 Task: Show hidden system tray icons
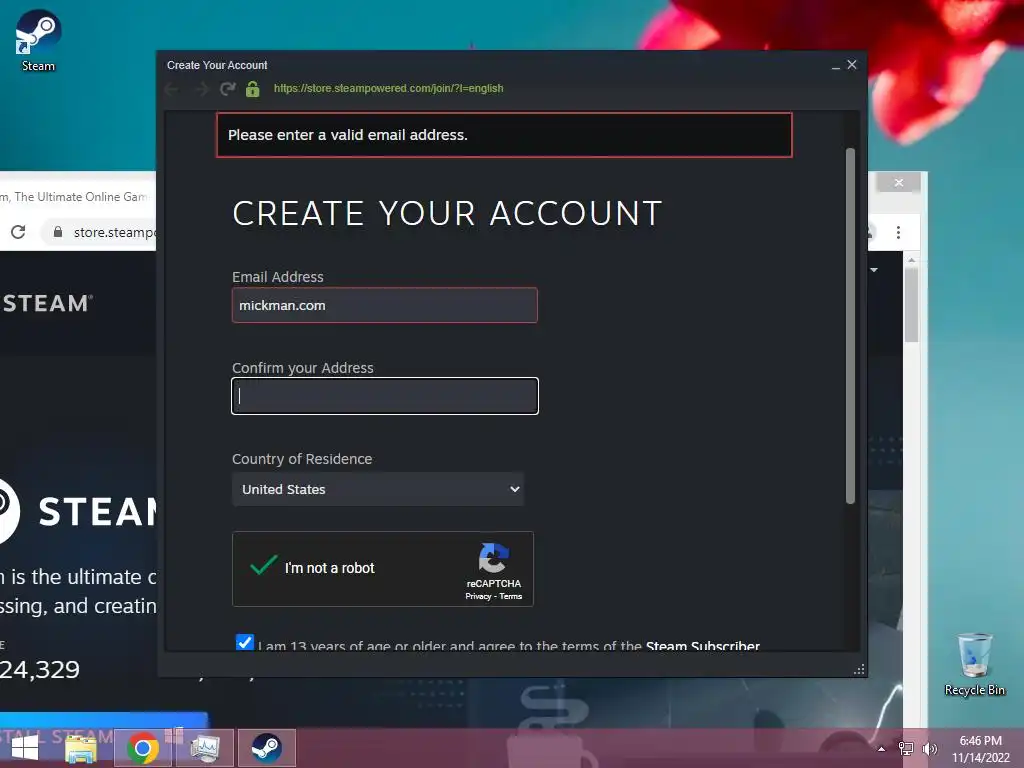[881, 749]
